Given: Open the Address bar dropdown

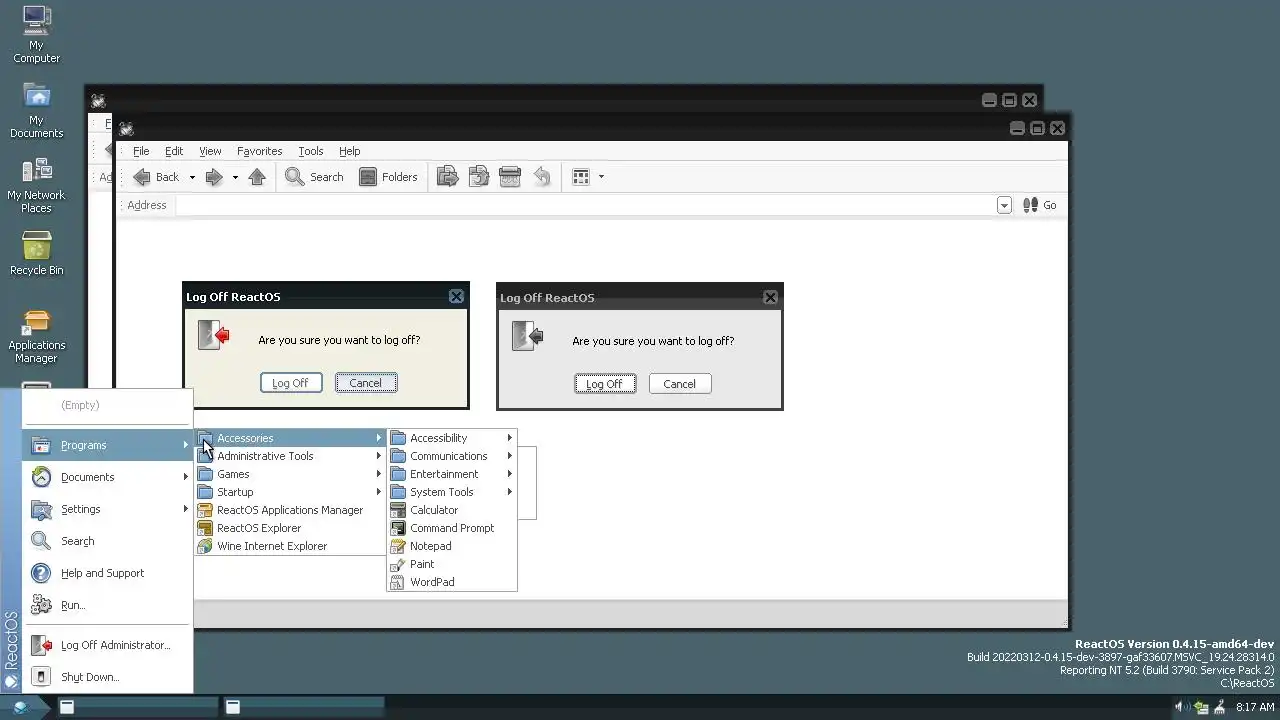Looking at the screenshot, I should coord(1004,205).
